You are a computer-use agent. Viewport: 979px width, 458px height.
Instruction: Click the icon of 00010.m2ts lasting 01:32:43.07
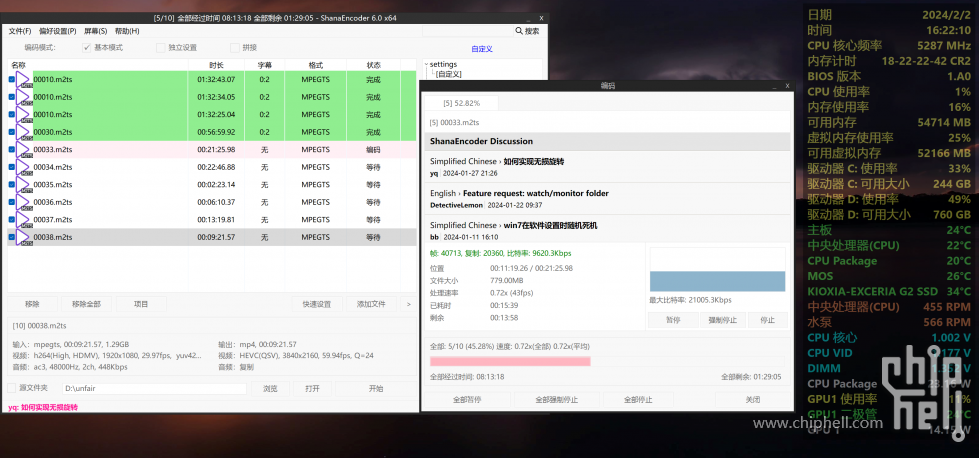click(24, 80)
